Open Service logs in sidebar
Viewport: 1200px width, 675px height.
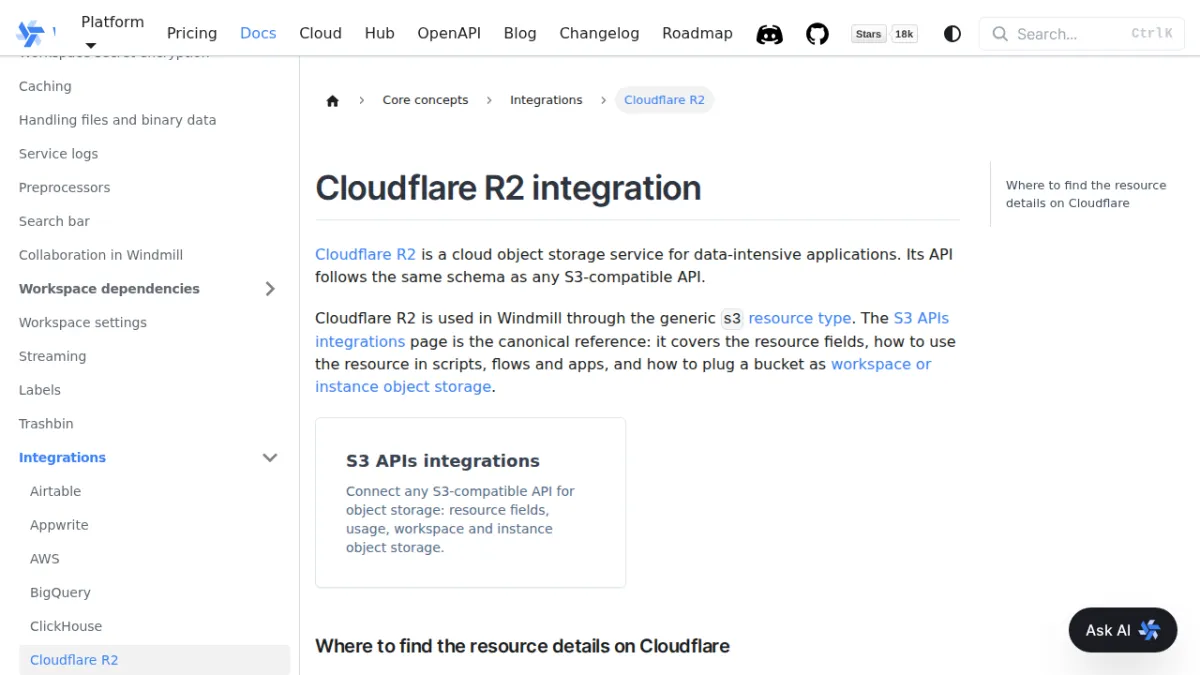point(58,154)
